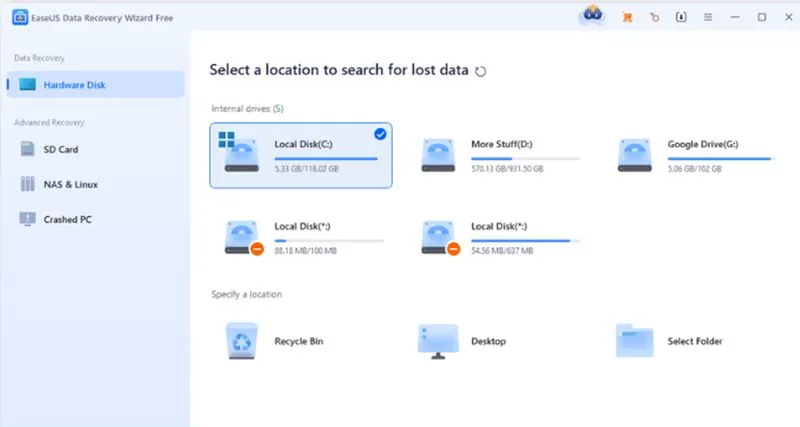Choose Select Folder location
800x427 pixels.
pyautogui.click(x=694, y=341)
